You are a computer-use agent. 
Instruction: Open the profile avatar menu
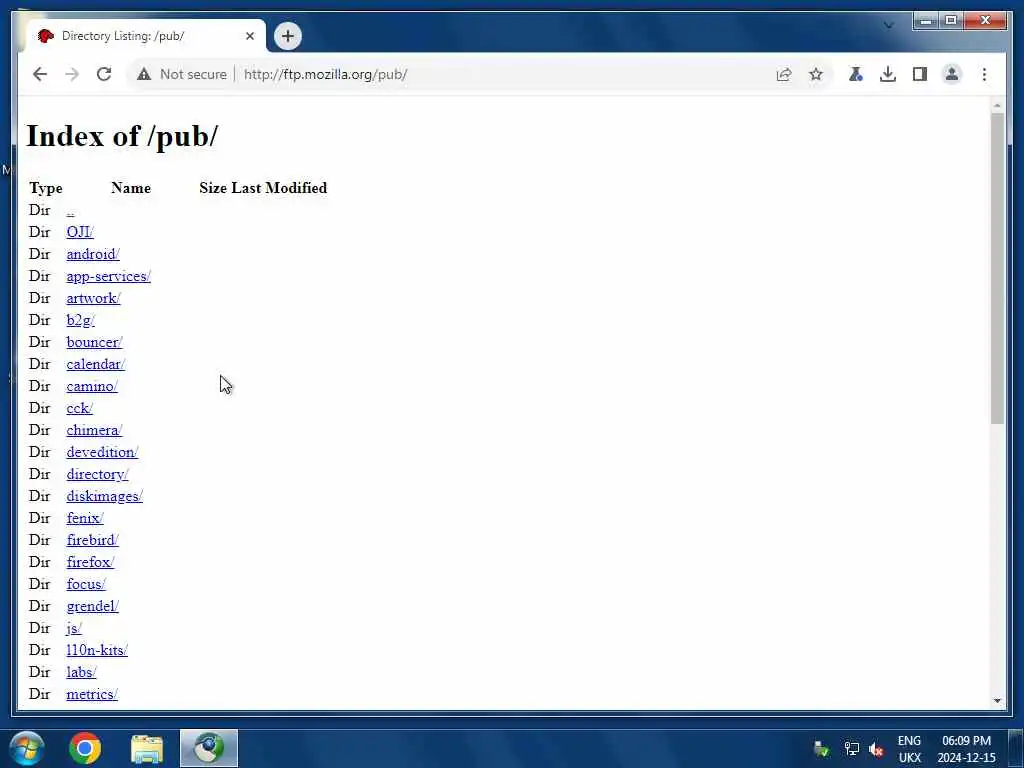pos(952,74)
